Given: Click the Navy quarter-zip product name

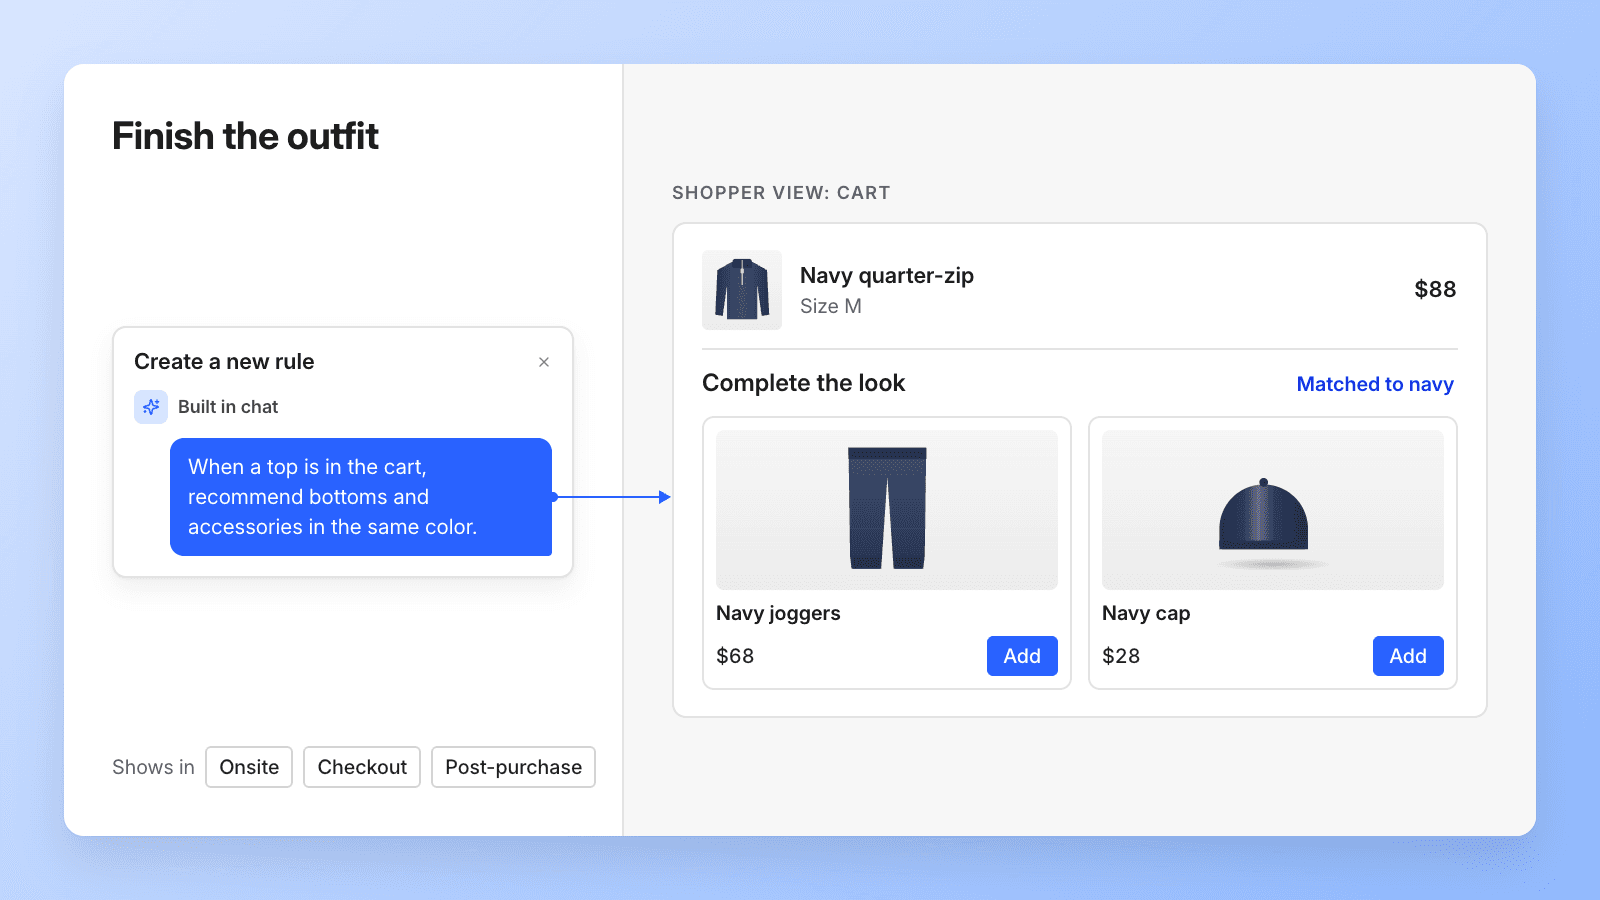Looking at the screenshot, I should click(887, 275).
